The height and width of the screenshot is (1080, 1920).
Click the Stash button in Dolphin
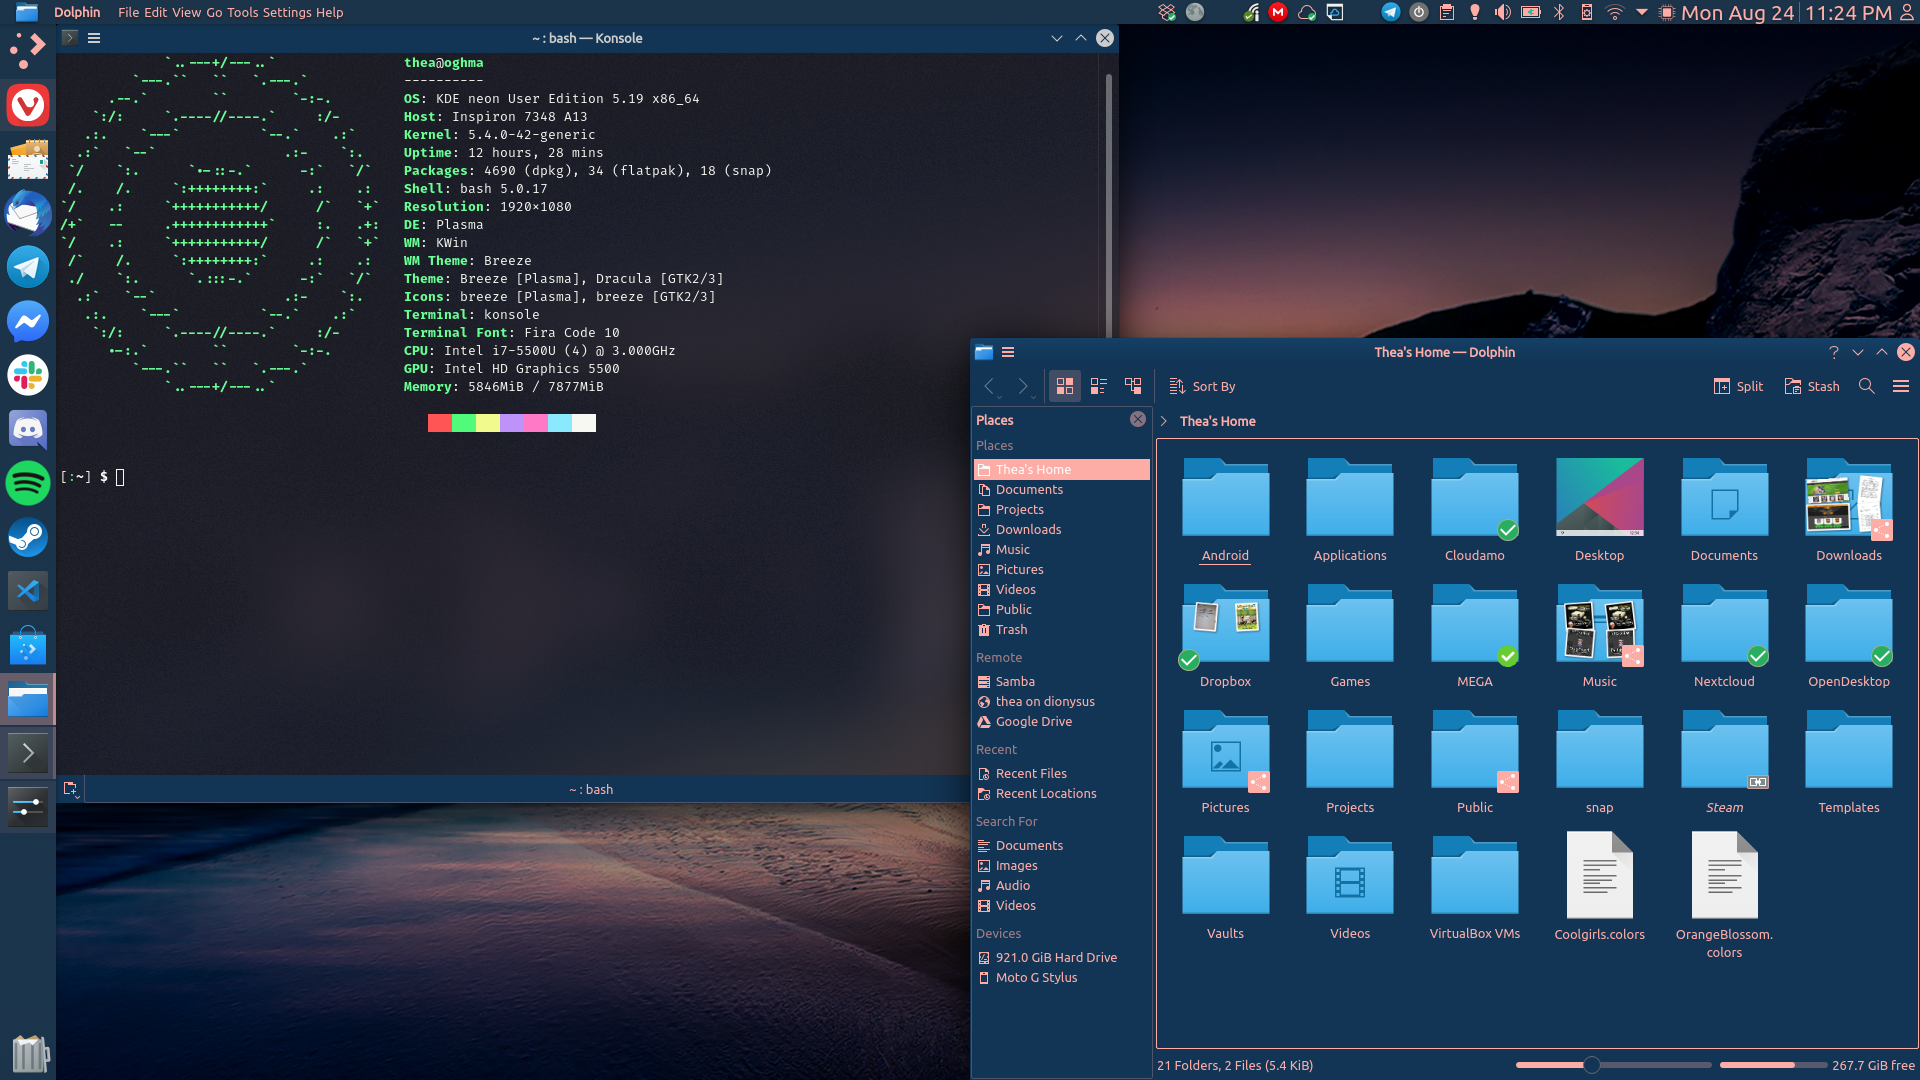point(1812,386)
